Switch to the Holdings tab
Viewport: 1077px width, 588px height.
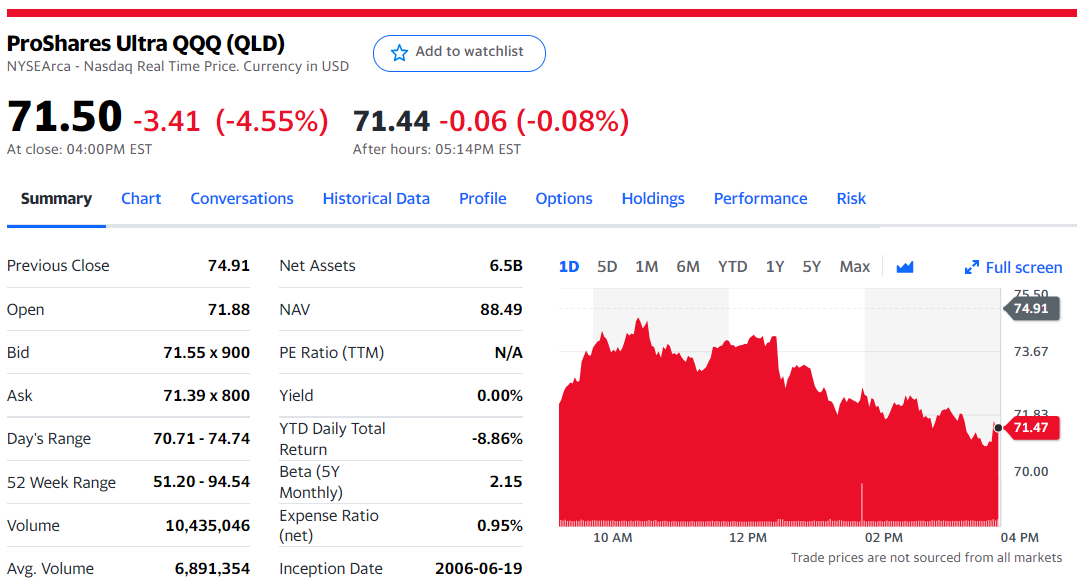tap(653, 199)
